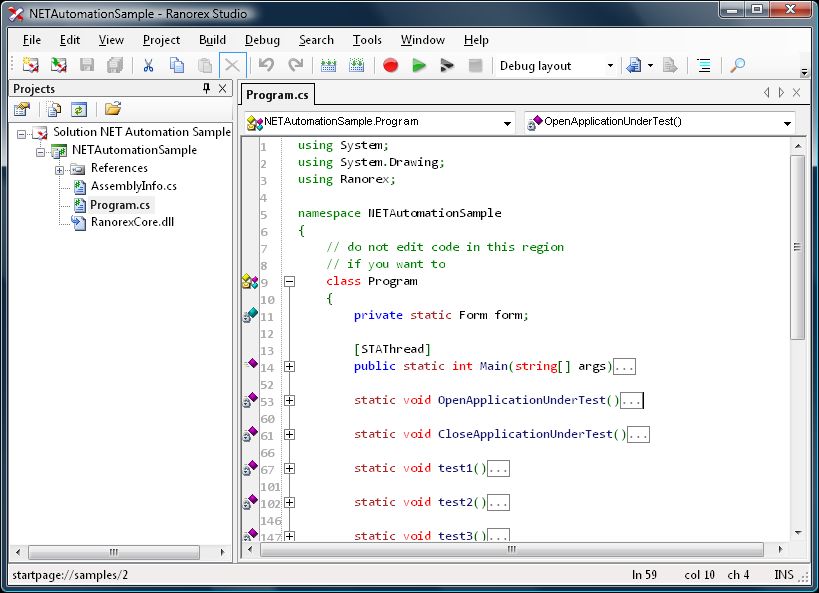Viewport: 819px width, 593px height.
Task: Click the New Solution toolbar icon
Action: click(31, 65)
